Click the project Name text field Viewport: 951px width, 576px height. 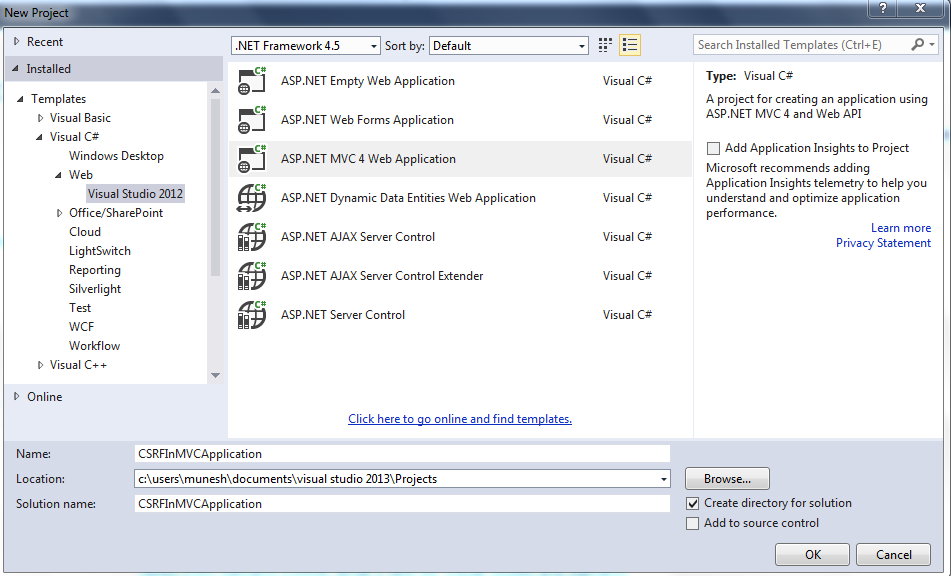(402, 454)
